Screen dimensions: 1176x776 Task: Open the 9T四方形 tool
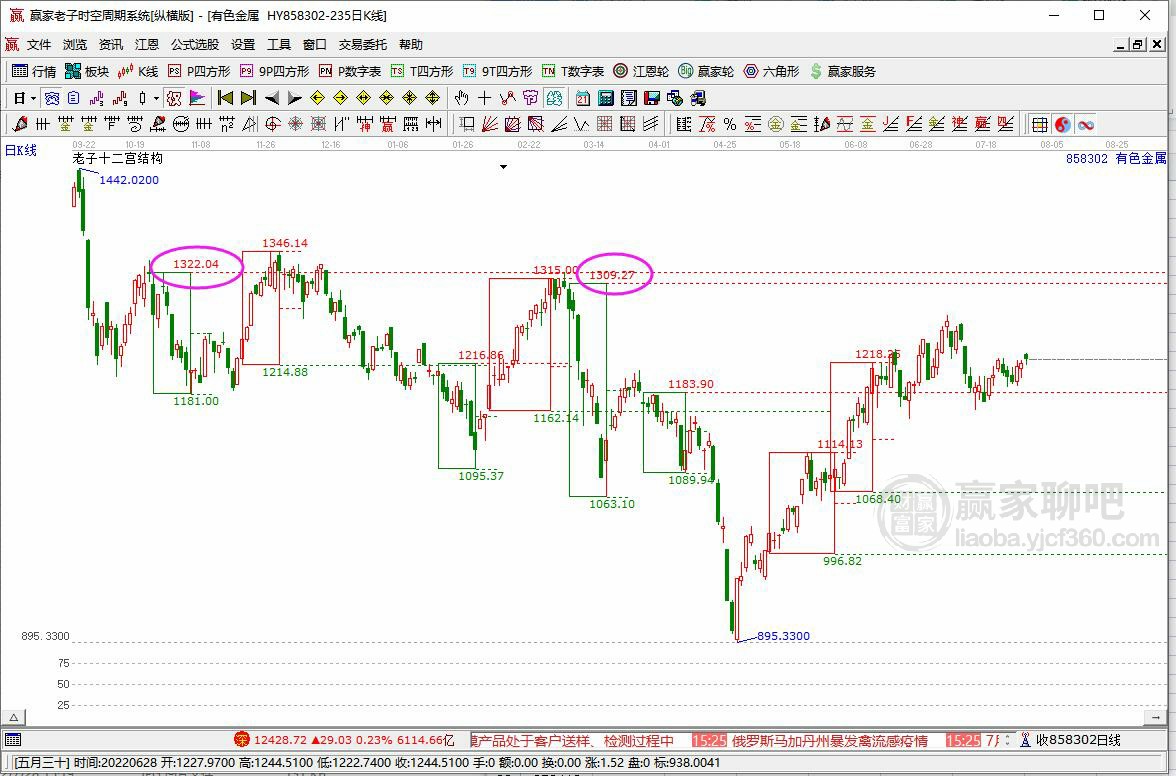click(496, 71)
